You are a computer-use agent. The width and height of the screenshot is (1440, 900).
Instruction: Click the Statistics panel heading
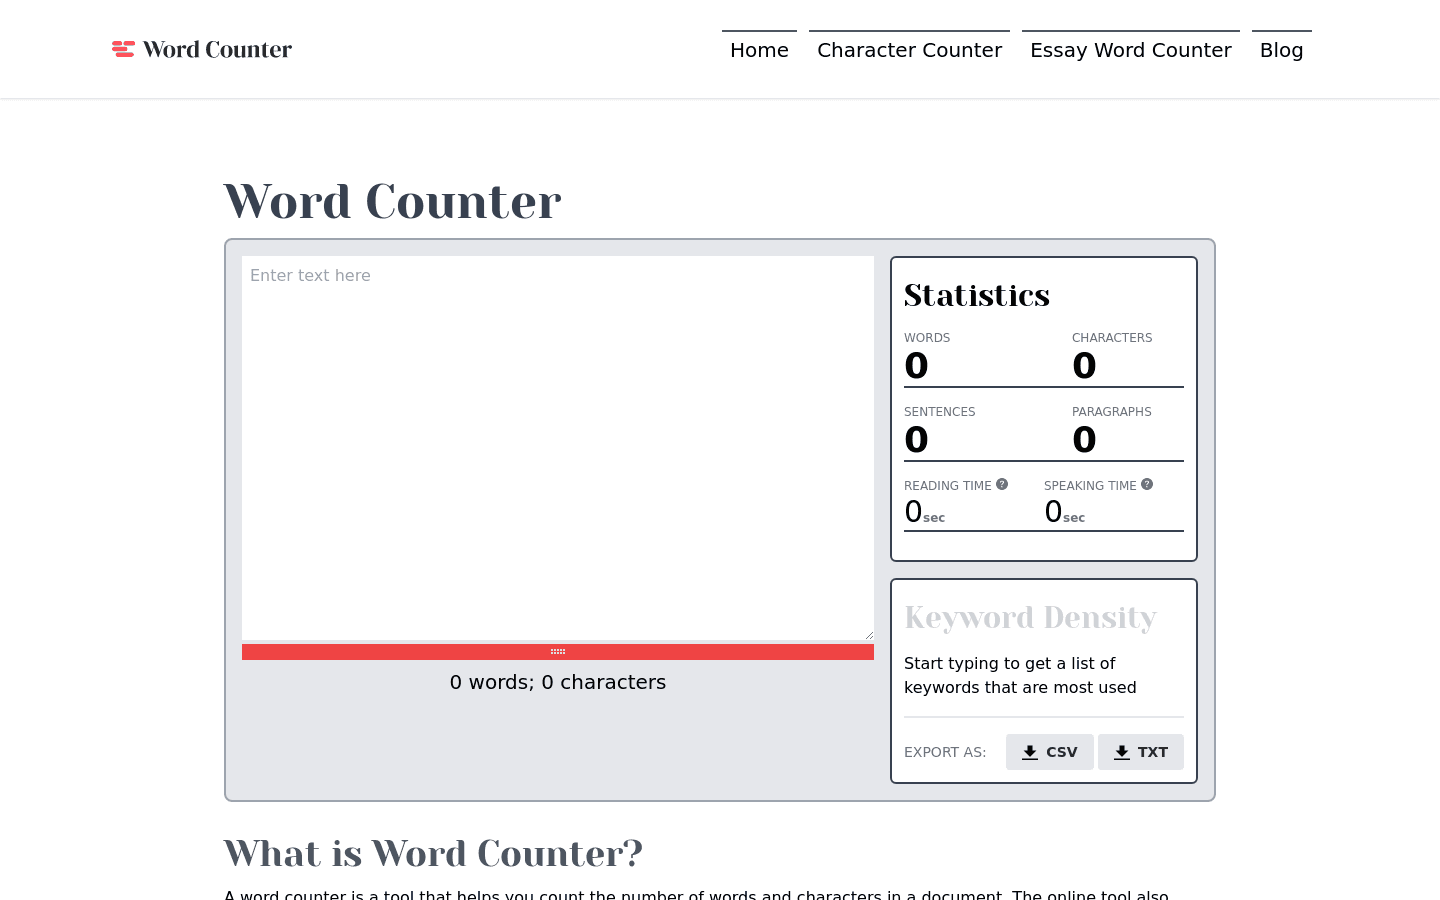click(x=976, y=294)
